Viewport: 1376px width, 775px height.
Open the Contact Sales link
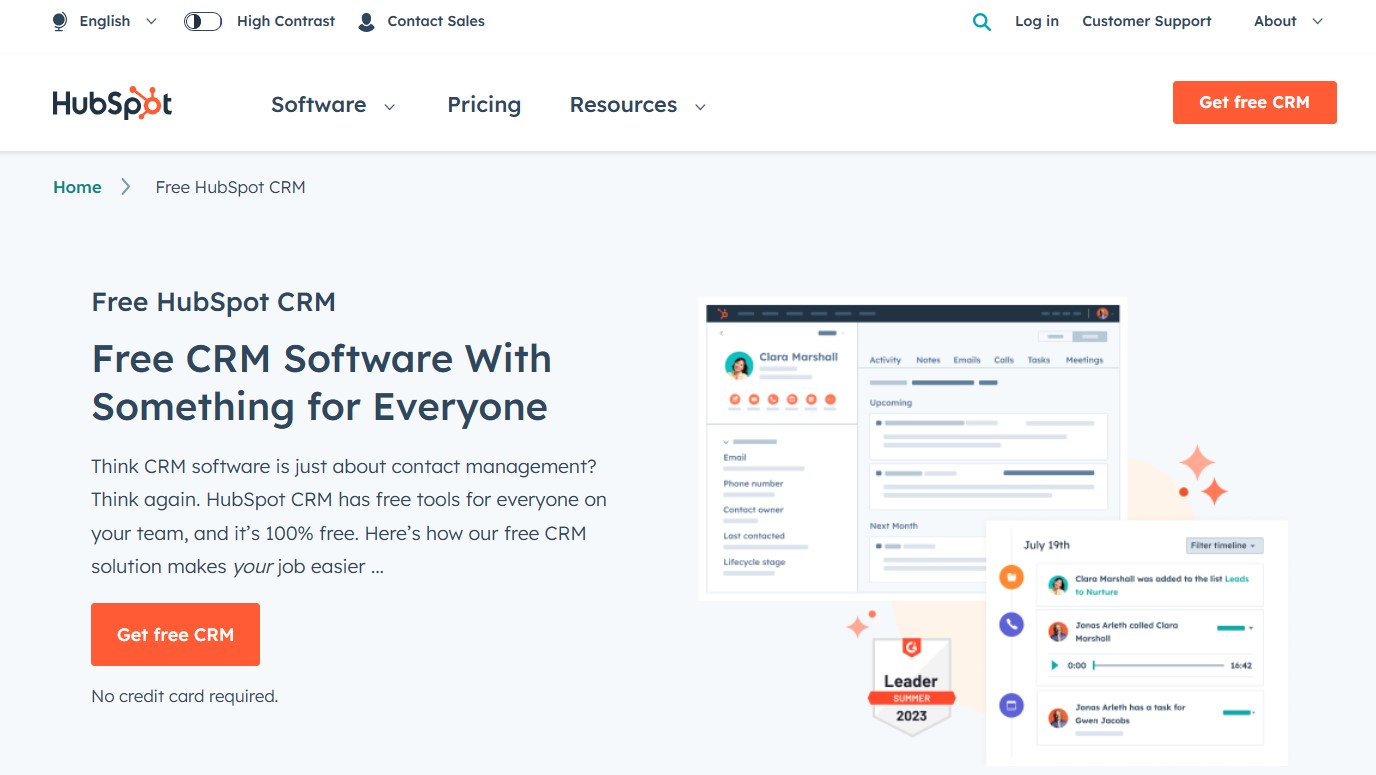[x=436, y=21]
